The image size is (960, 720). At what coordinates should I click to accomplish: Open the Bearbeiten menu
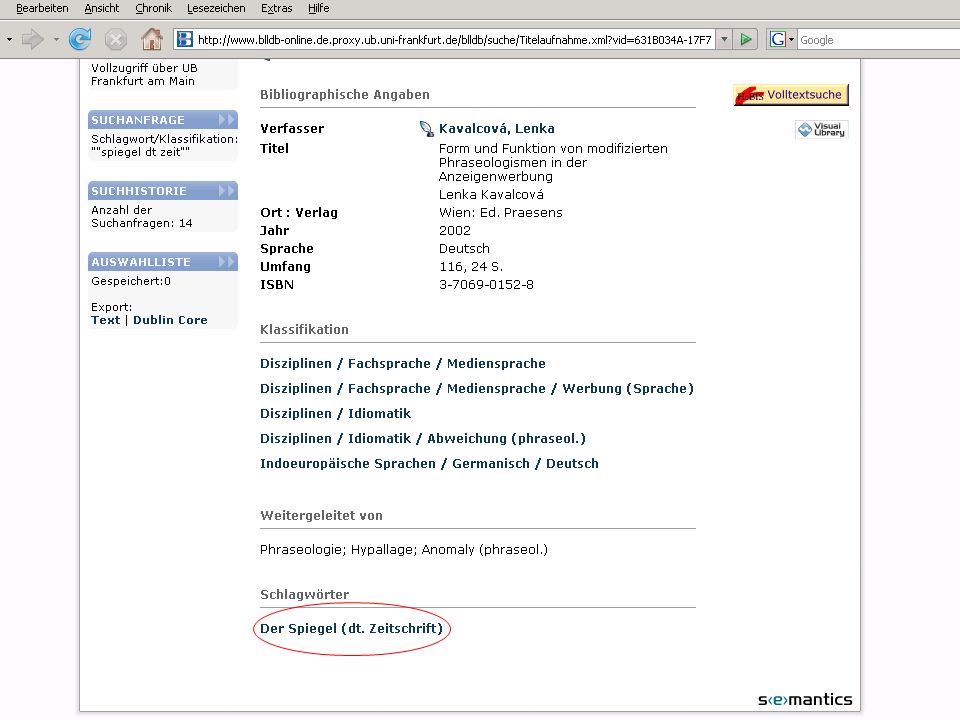[x=42, y=8]
